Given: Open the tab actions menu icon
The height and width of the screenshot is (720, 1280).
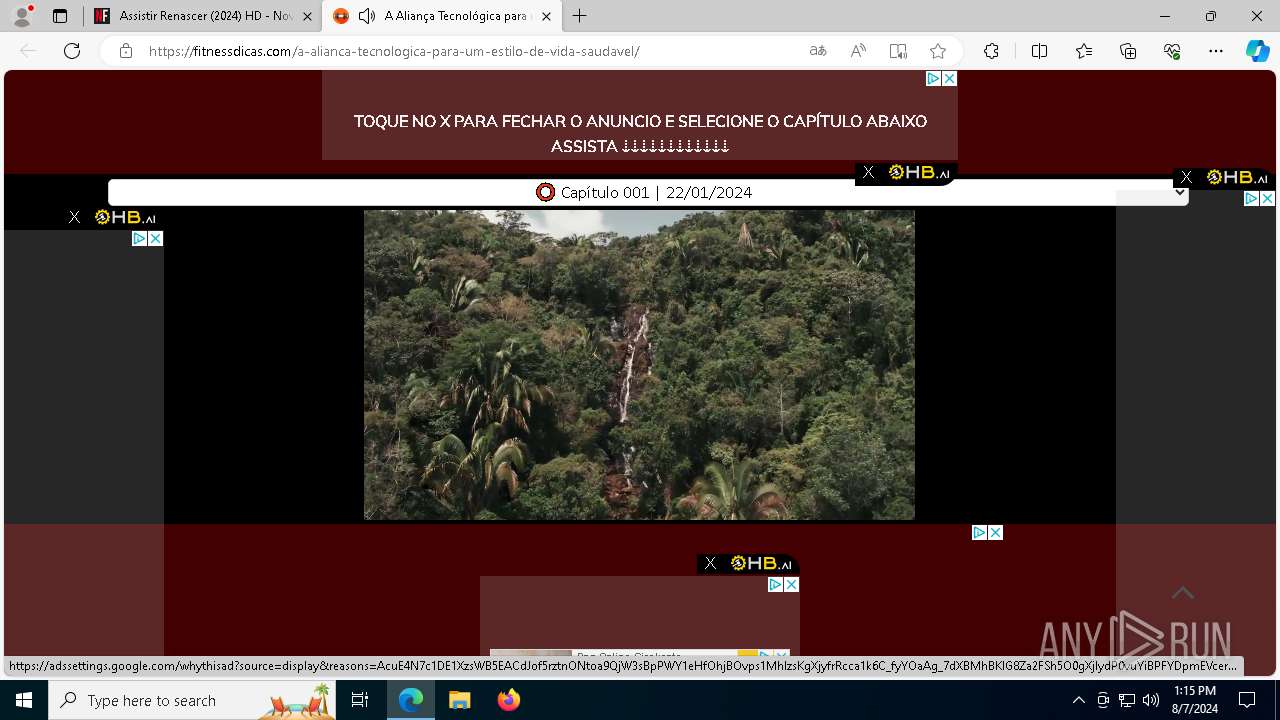Looking at the screenshot, I should point(60,16).
